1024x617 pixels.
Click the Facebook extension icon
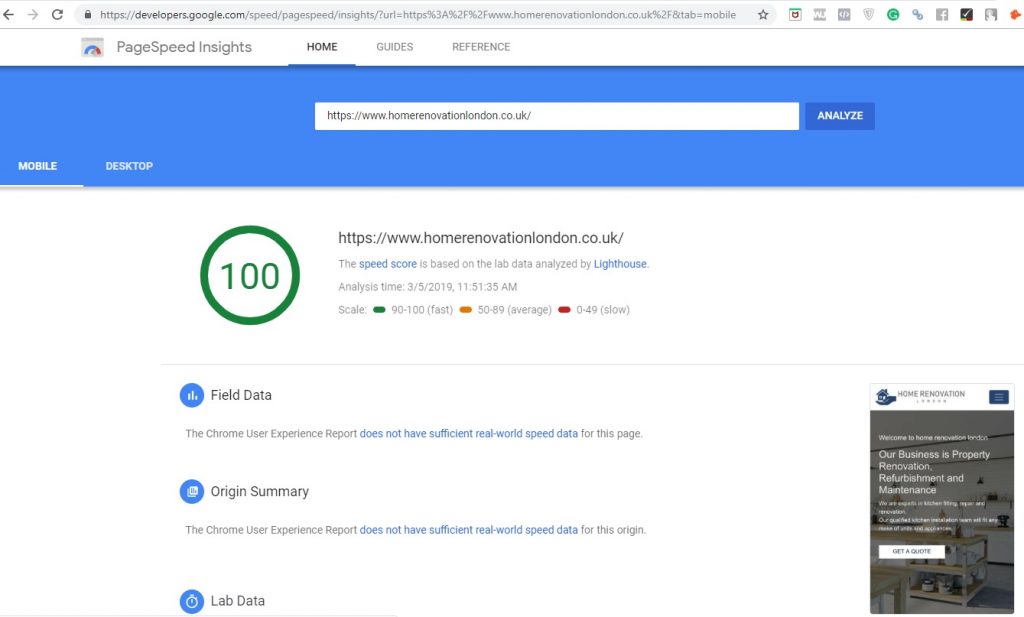941,15
